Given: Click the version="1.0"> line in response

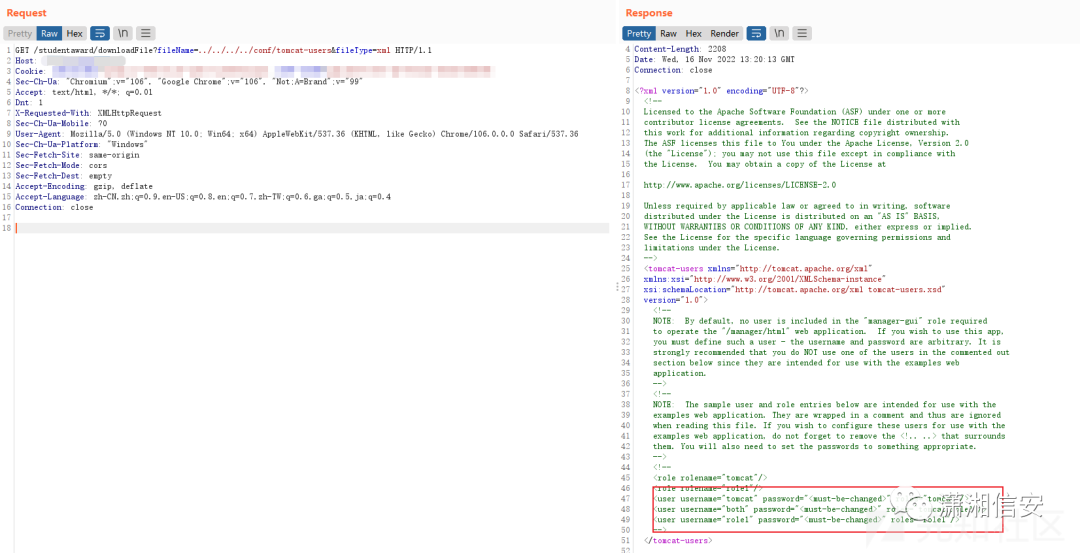Looking at the screenshot, I should pyautogui.click(x=675, y=300).
